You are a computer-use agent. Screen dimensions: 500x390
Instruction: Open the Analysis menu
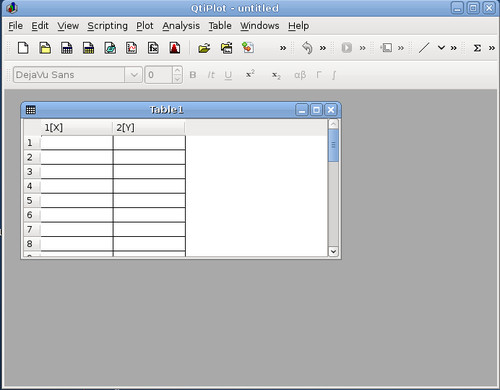[181, 26]
